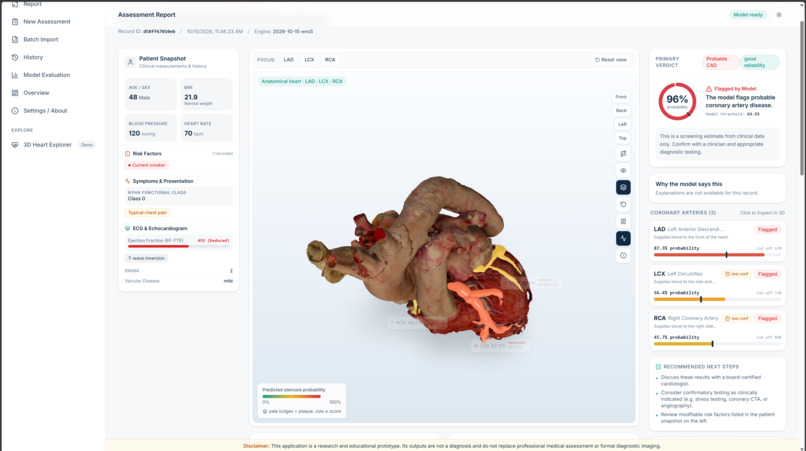
Task: Click the pause columns icon in viewer
Action: click(x=623, y=221)
